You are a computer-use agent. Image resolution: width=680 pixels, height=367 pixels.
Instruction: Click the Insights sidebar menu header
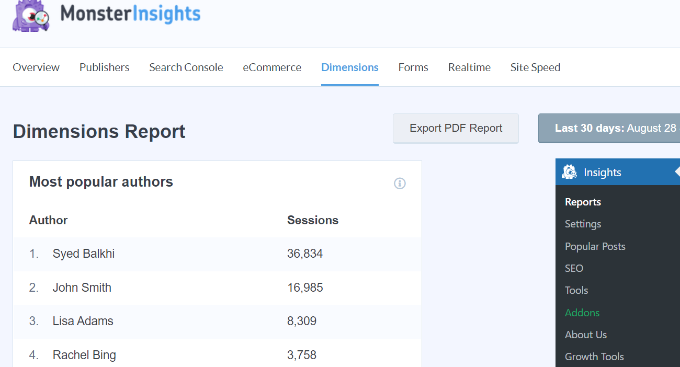click(618, 172)
